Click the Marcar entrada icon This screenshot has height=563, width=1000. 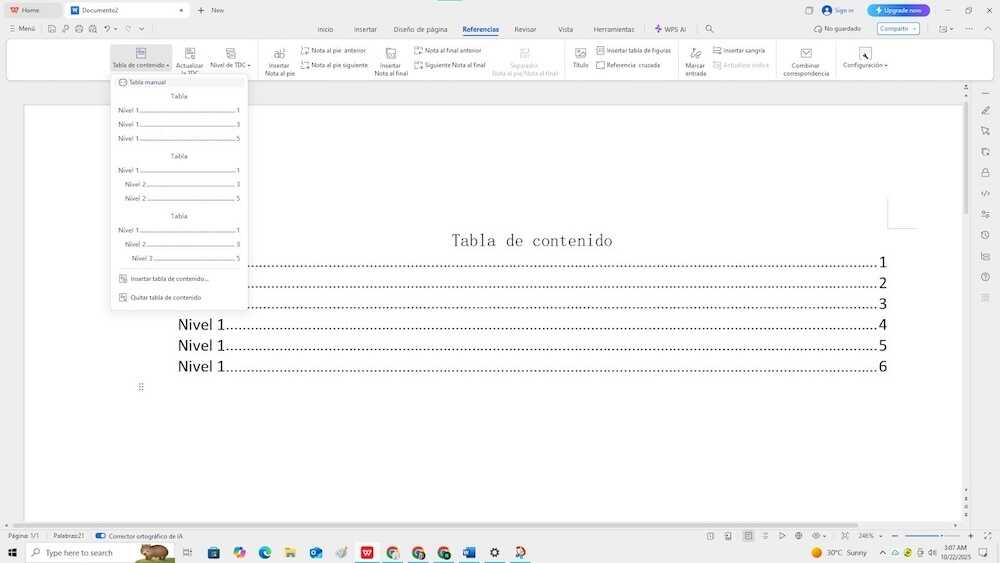[695, 53]
